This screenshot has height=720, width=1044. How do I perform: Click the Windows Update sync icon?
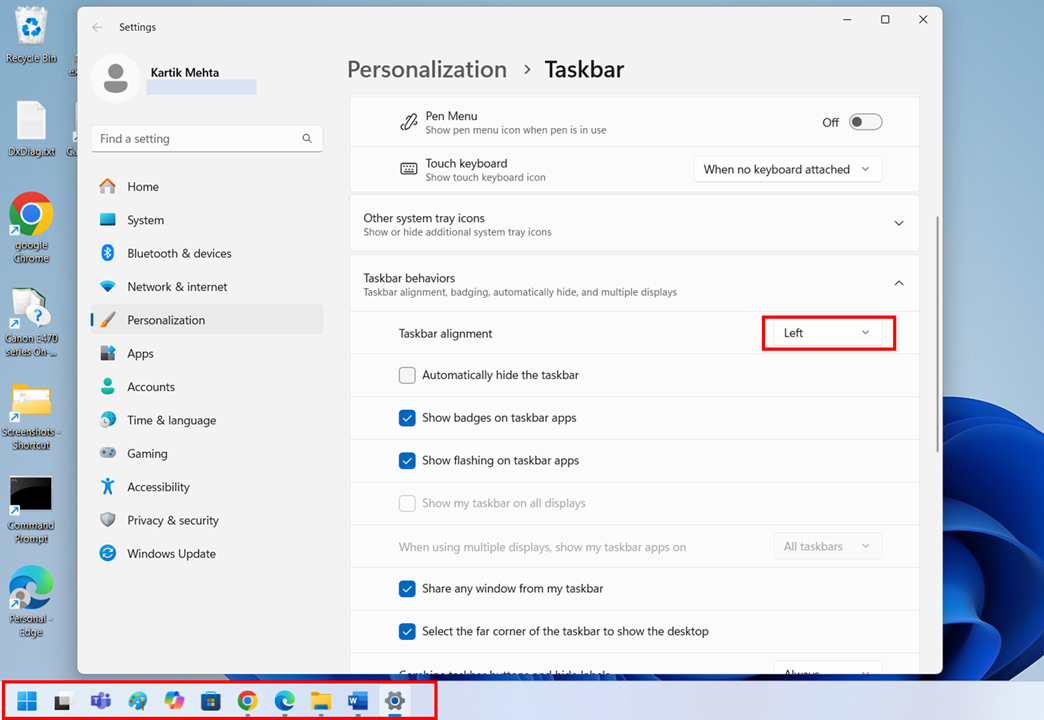pyautogui.click(x=107, y=553)
